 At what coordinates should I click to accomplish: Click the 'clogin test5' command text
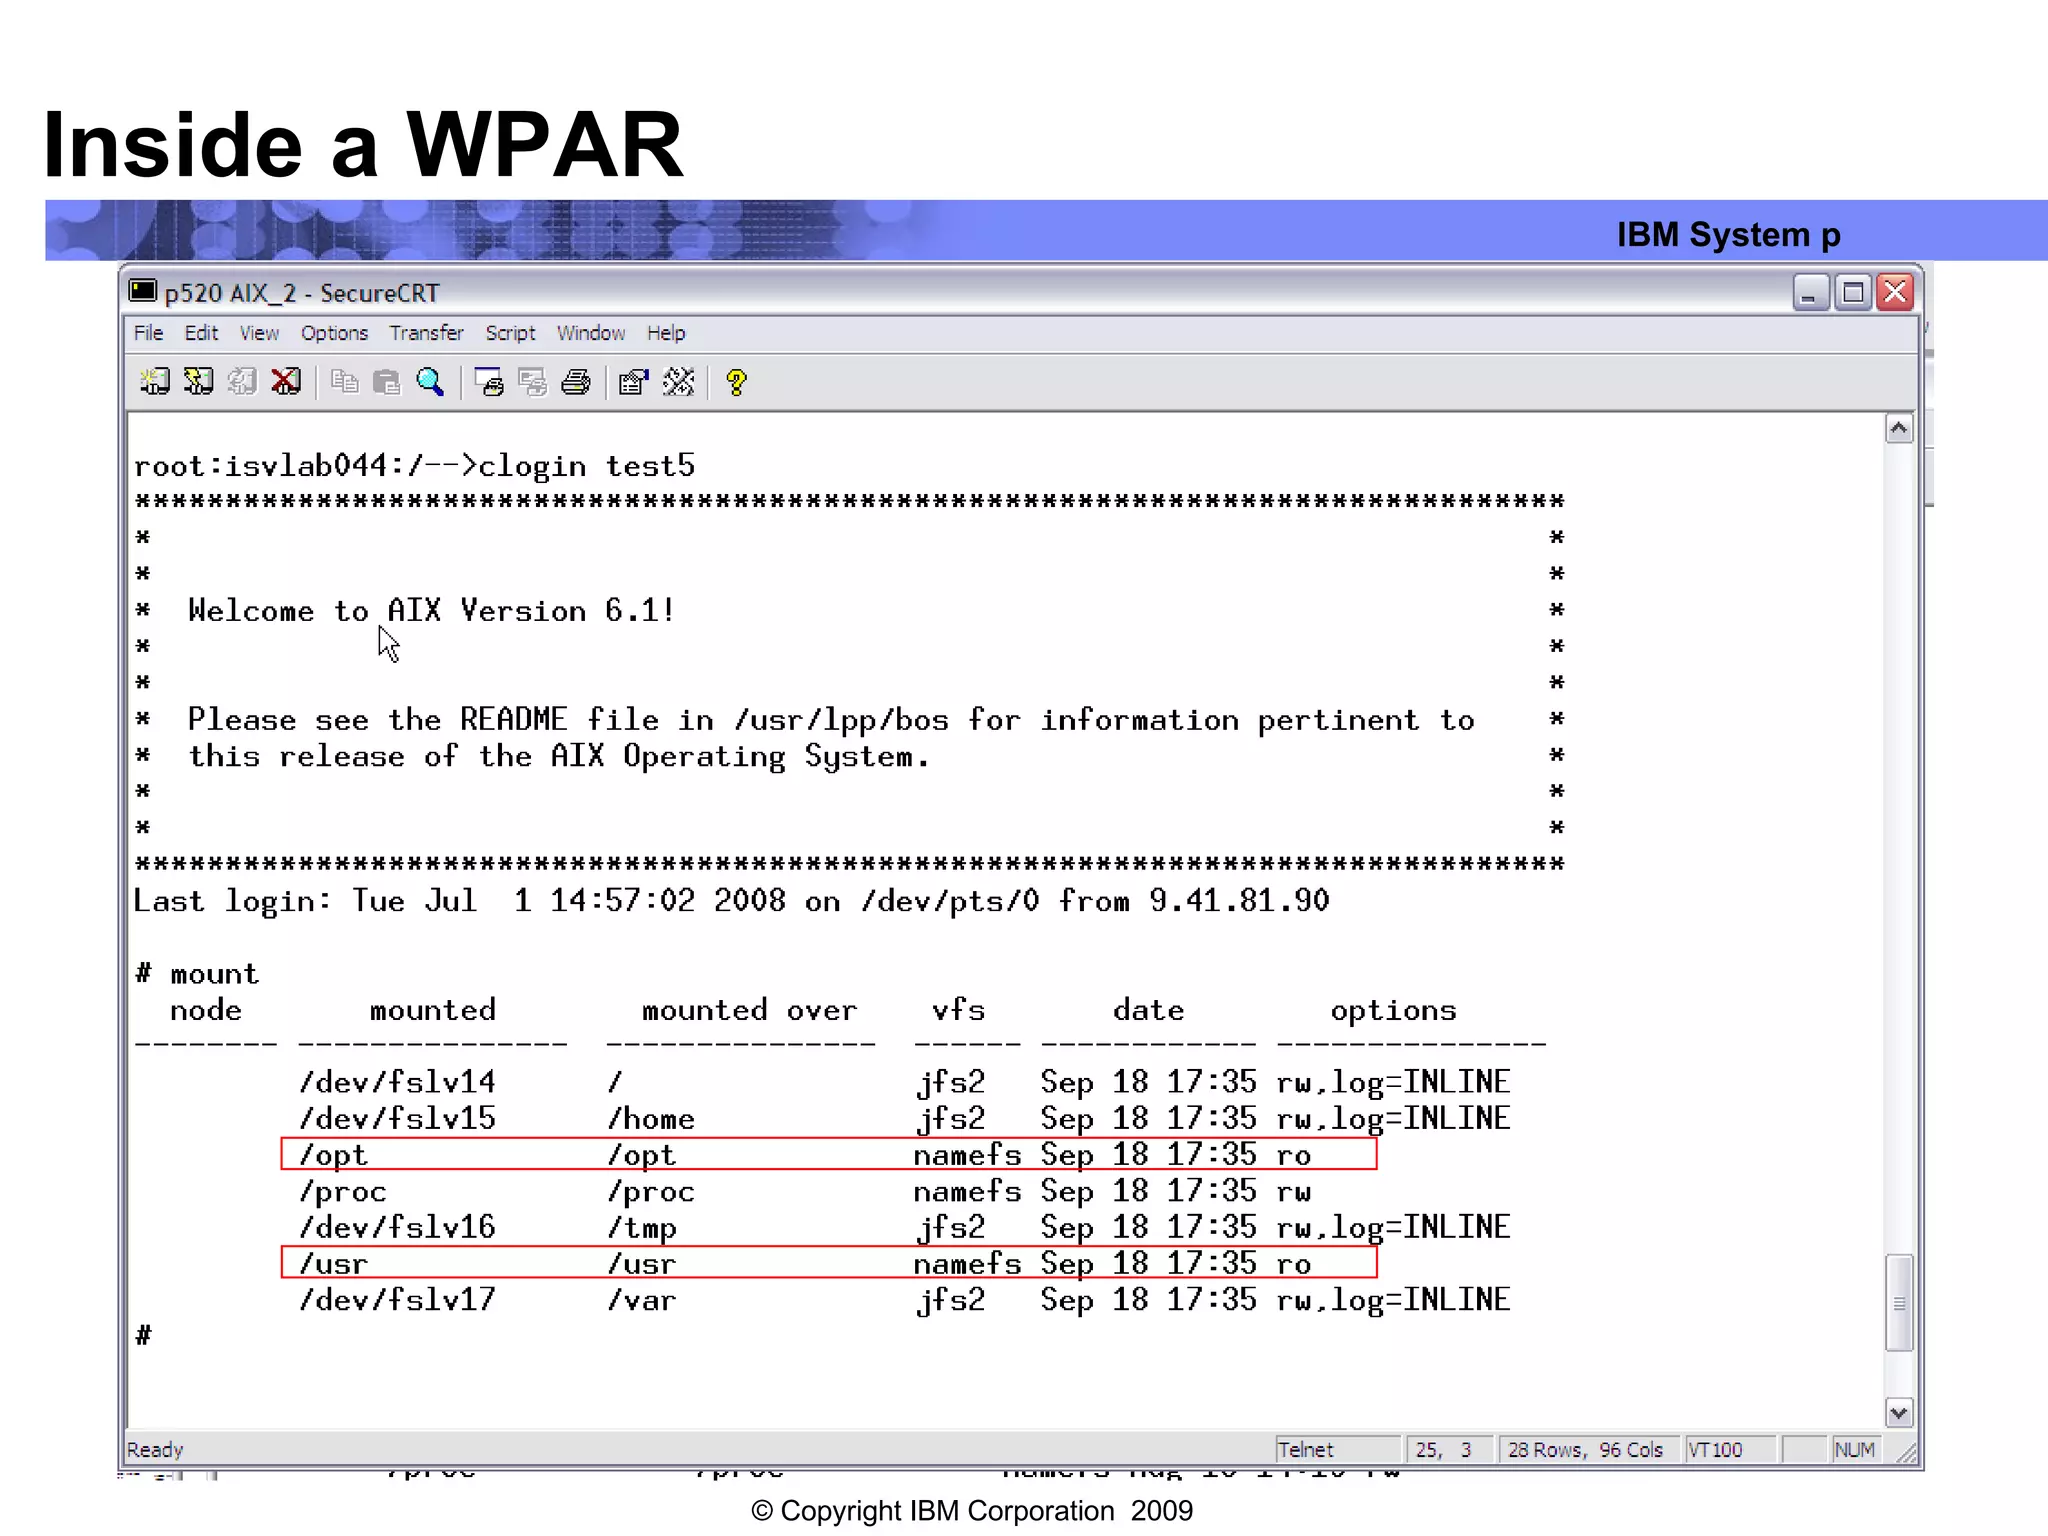pos(587,467)
